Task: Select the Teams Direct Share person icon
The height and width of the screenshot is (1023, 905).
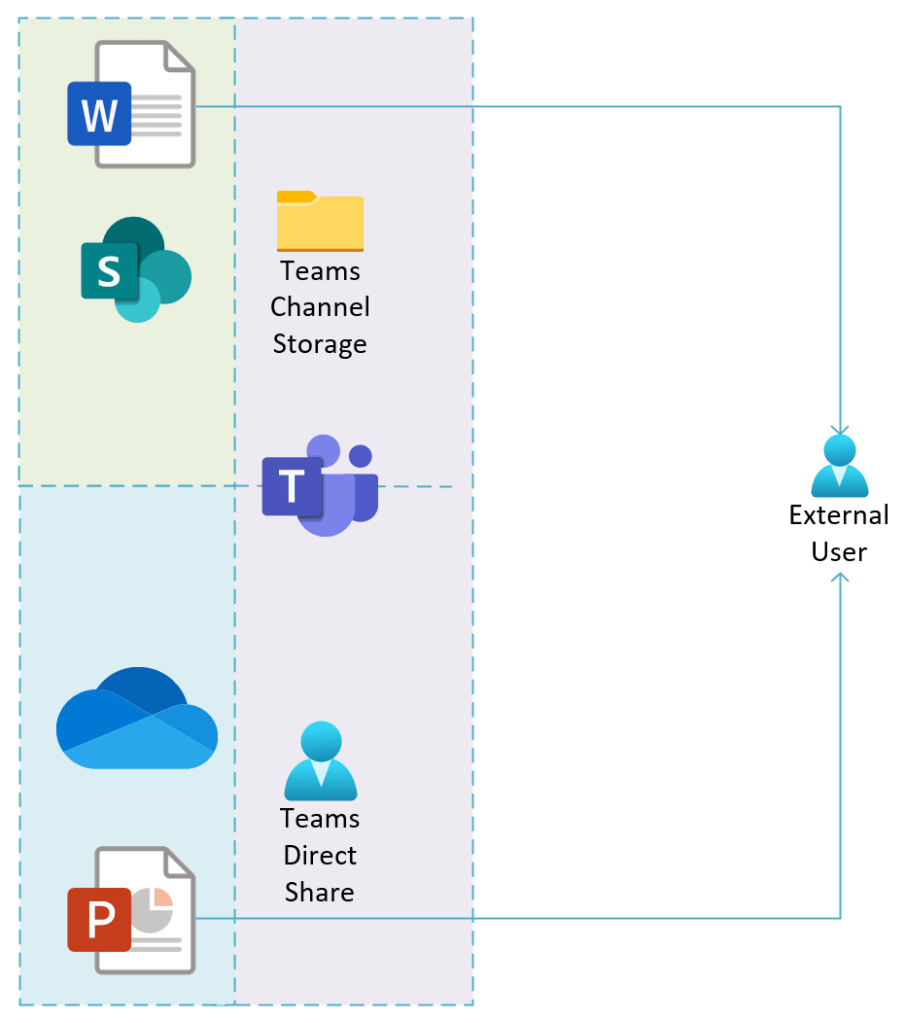Action: 319,763
